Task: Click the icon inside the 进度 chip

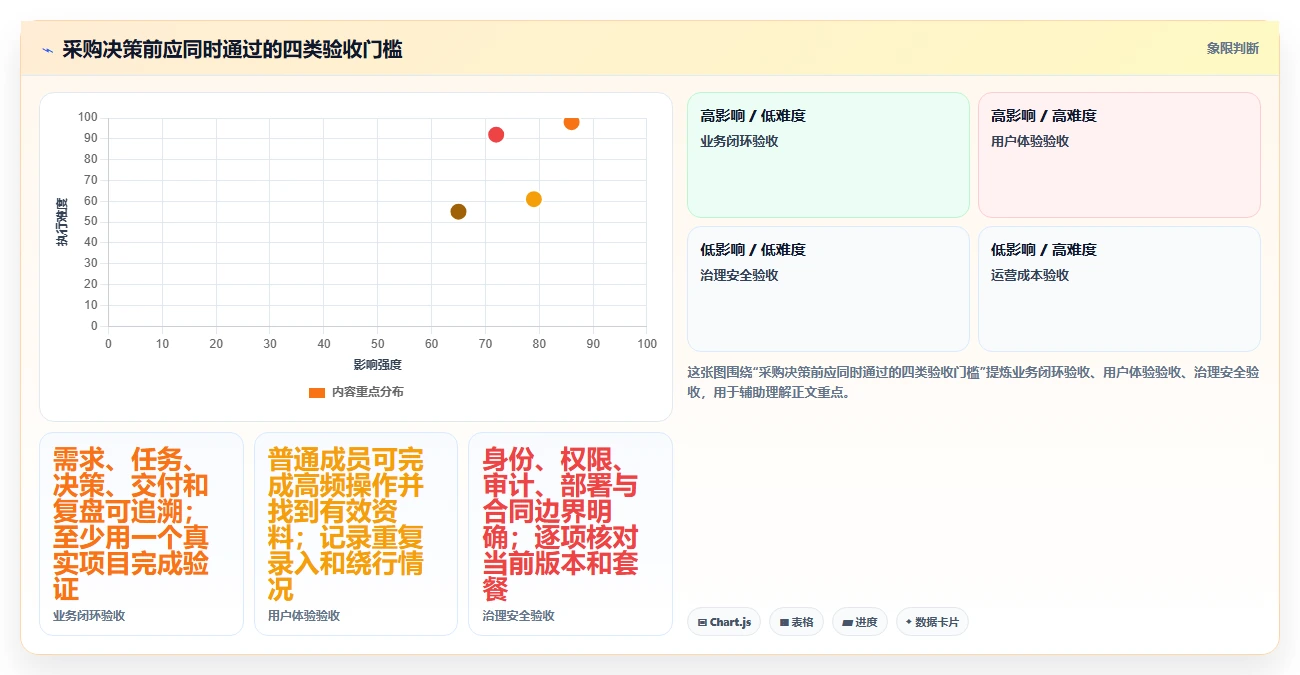Action: 848,622
